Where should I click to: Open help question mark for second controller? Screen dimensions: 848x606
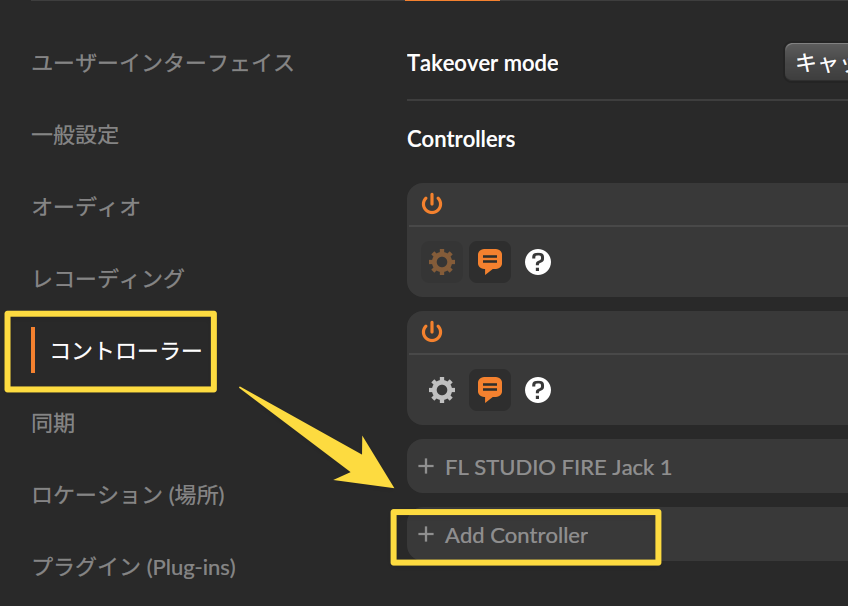pos(538,390)
